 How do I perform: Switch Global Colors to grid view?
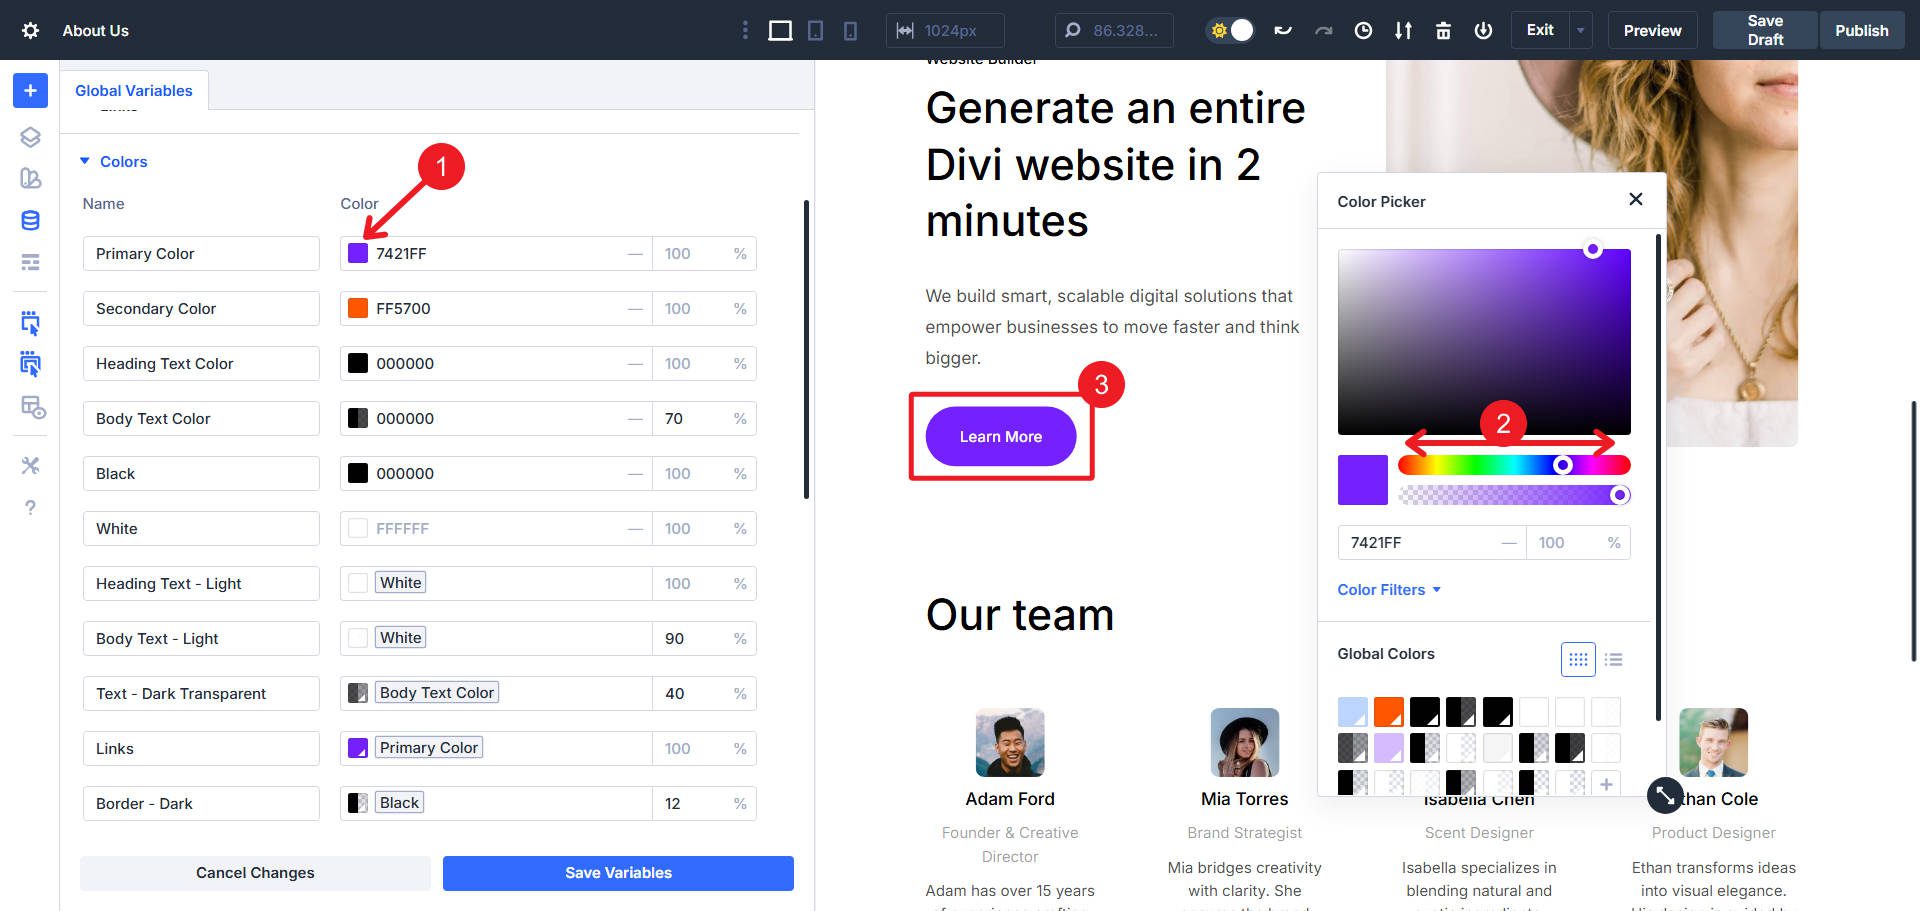[x=1578, y=659]
